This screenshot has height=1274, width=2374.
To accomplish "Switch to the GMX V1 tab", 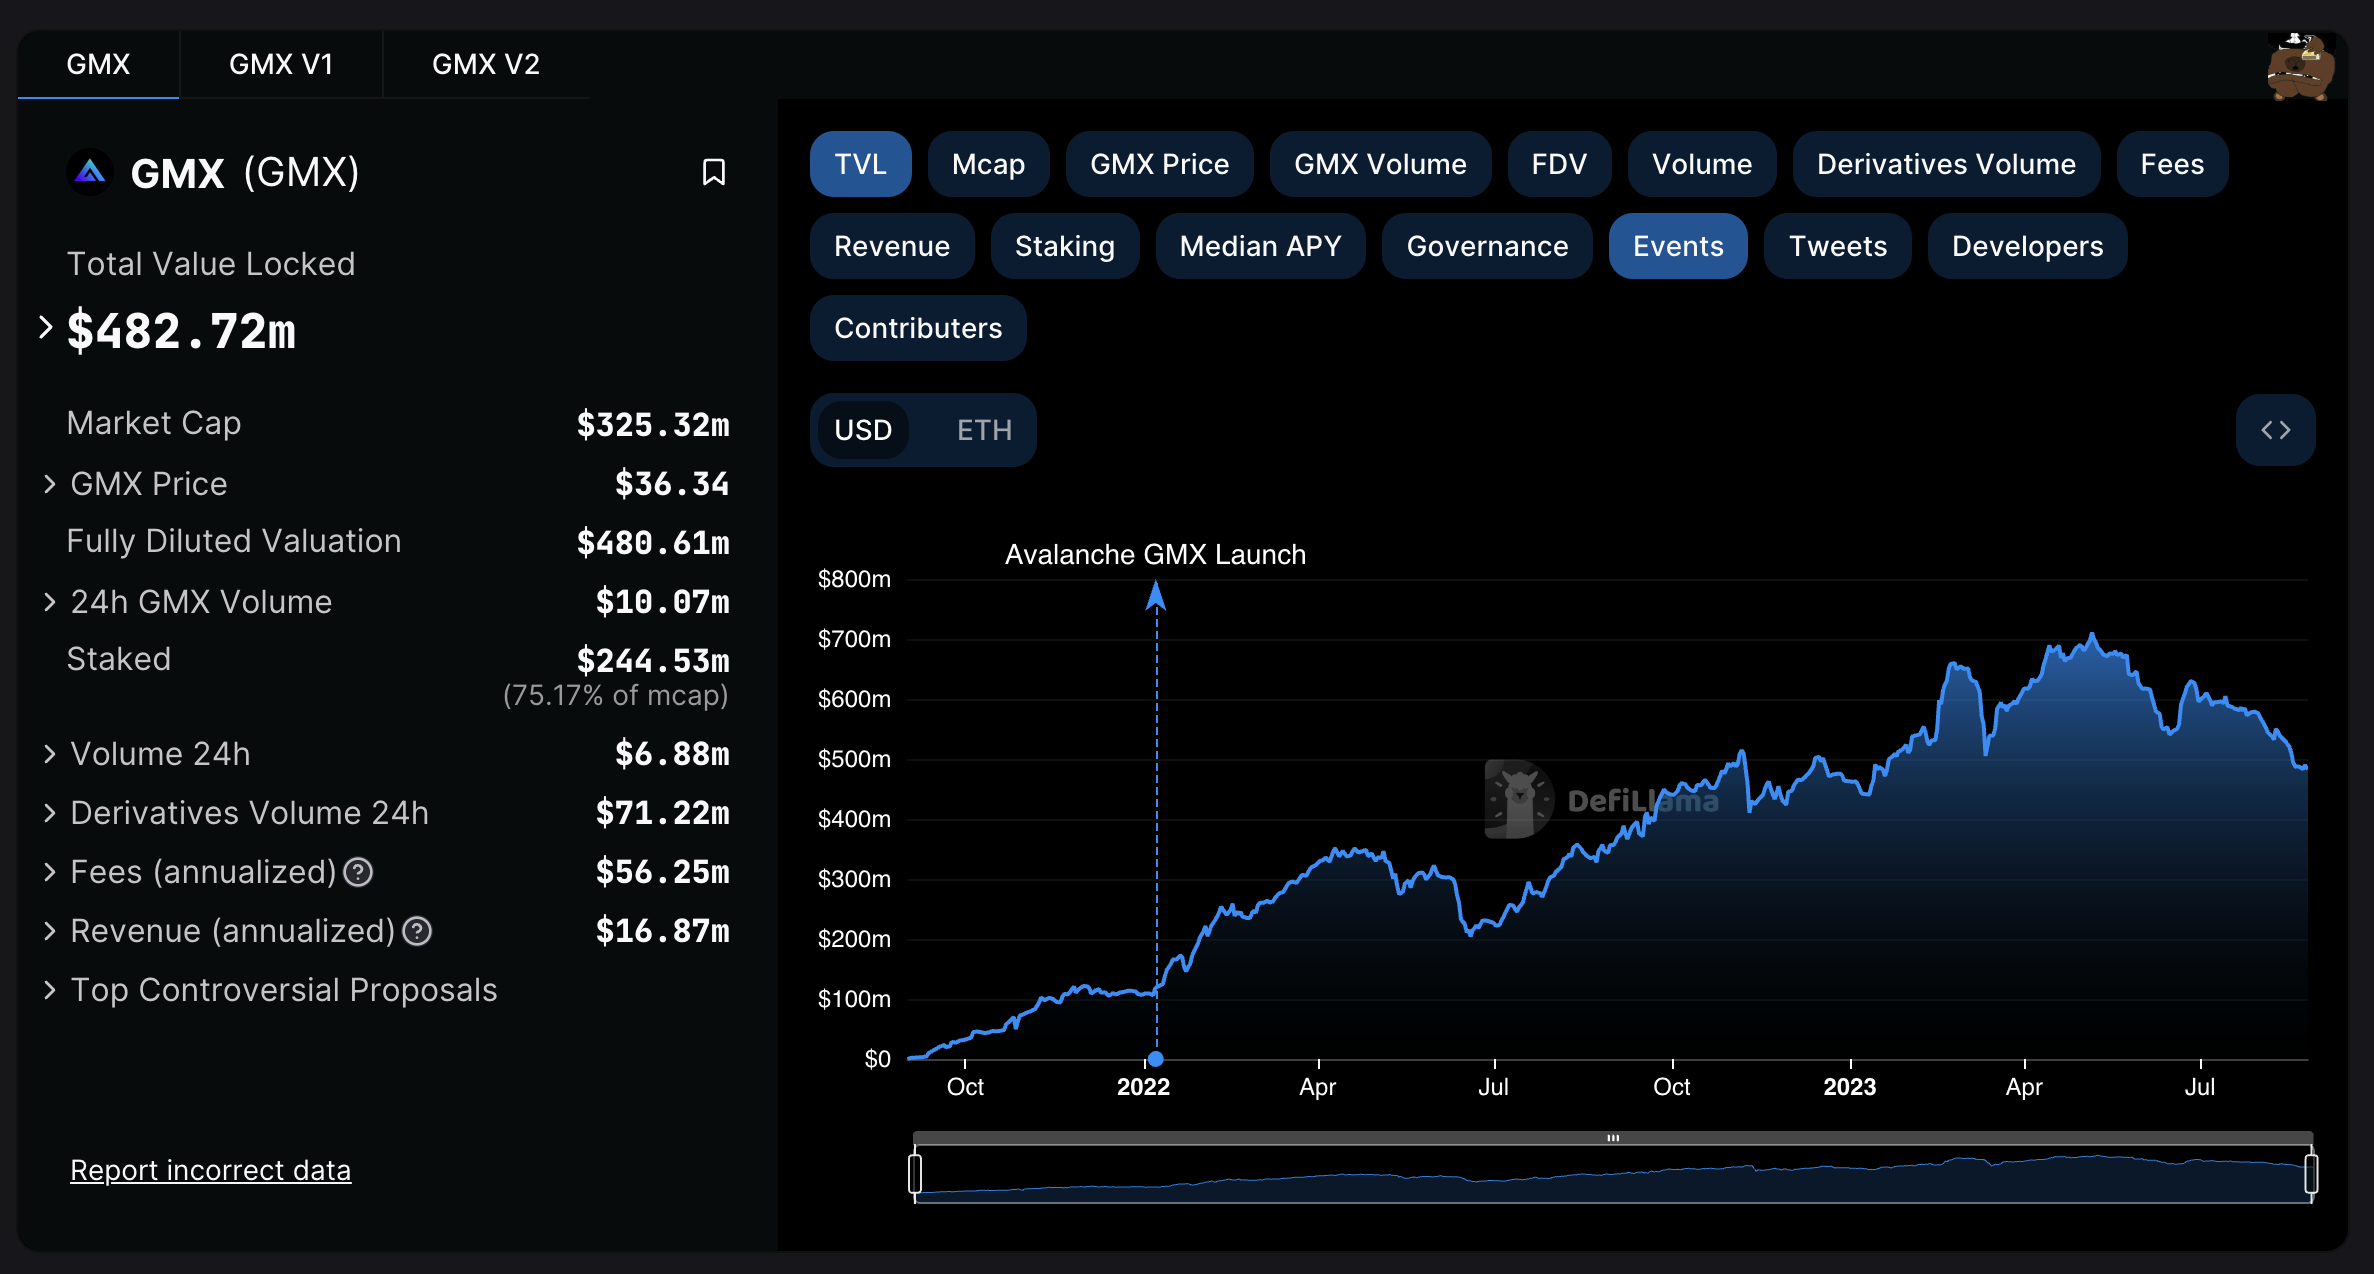I will point(280,64).
